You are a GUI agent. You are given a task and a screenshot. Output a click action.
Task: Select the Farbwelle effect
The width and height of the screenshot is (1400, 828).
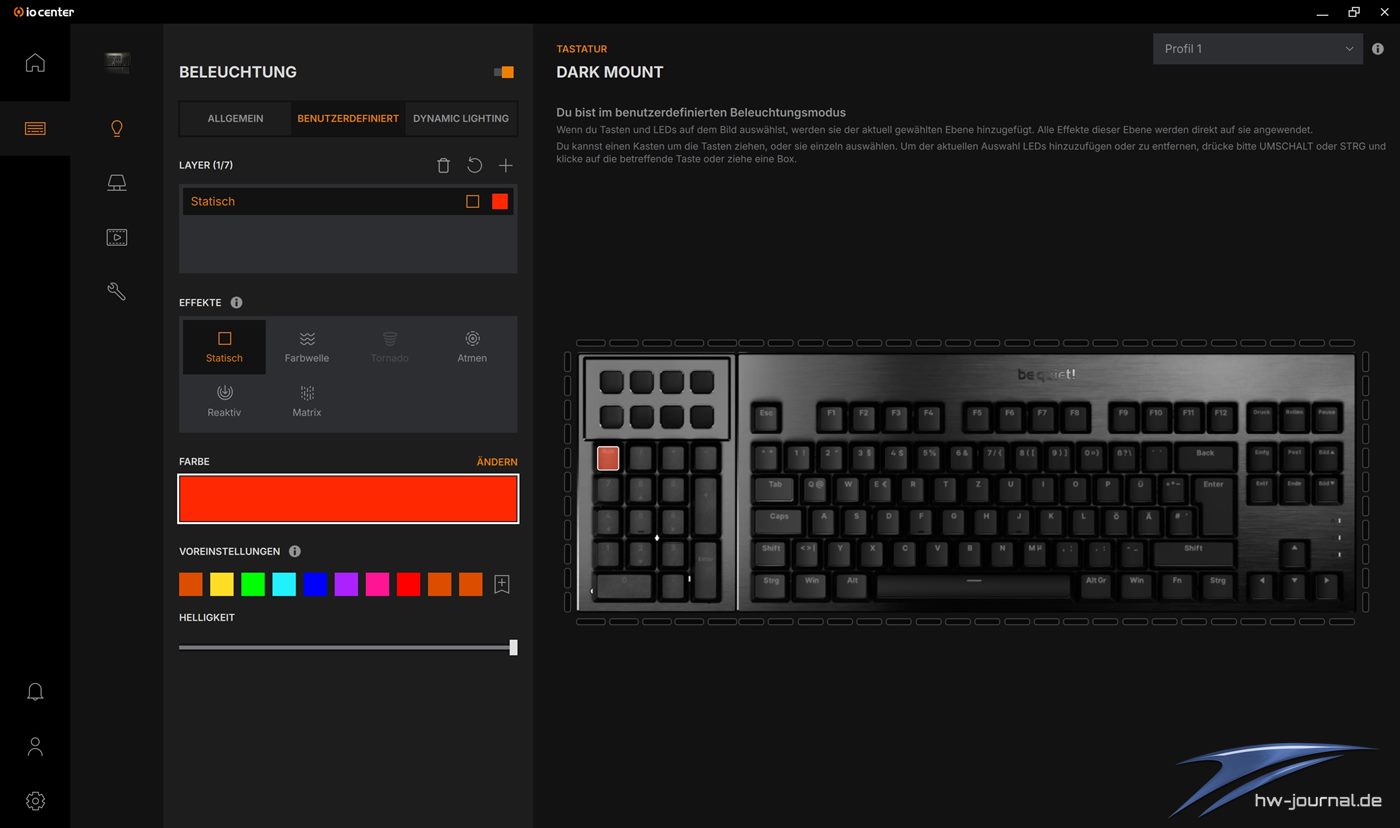[x=307, y=347]
